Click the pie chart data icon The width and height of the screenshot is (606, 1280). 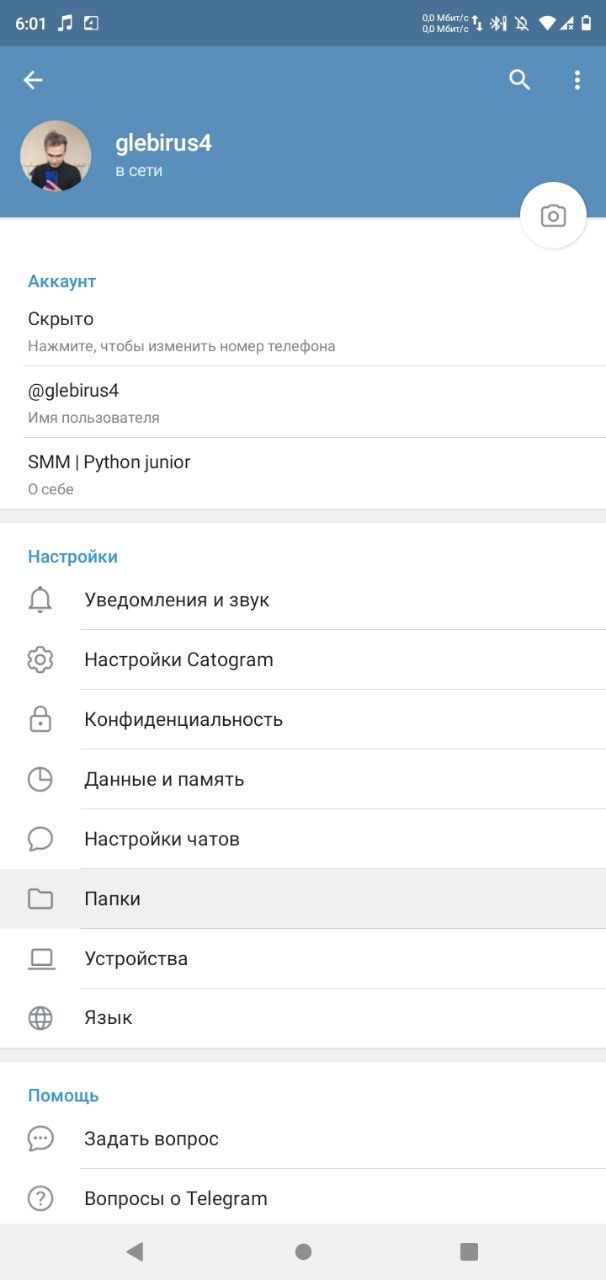click(x=40, y=779)
